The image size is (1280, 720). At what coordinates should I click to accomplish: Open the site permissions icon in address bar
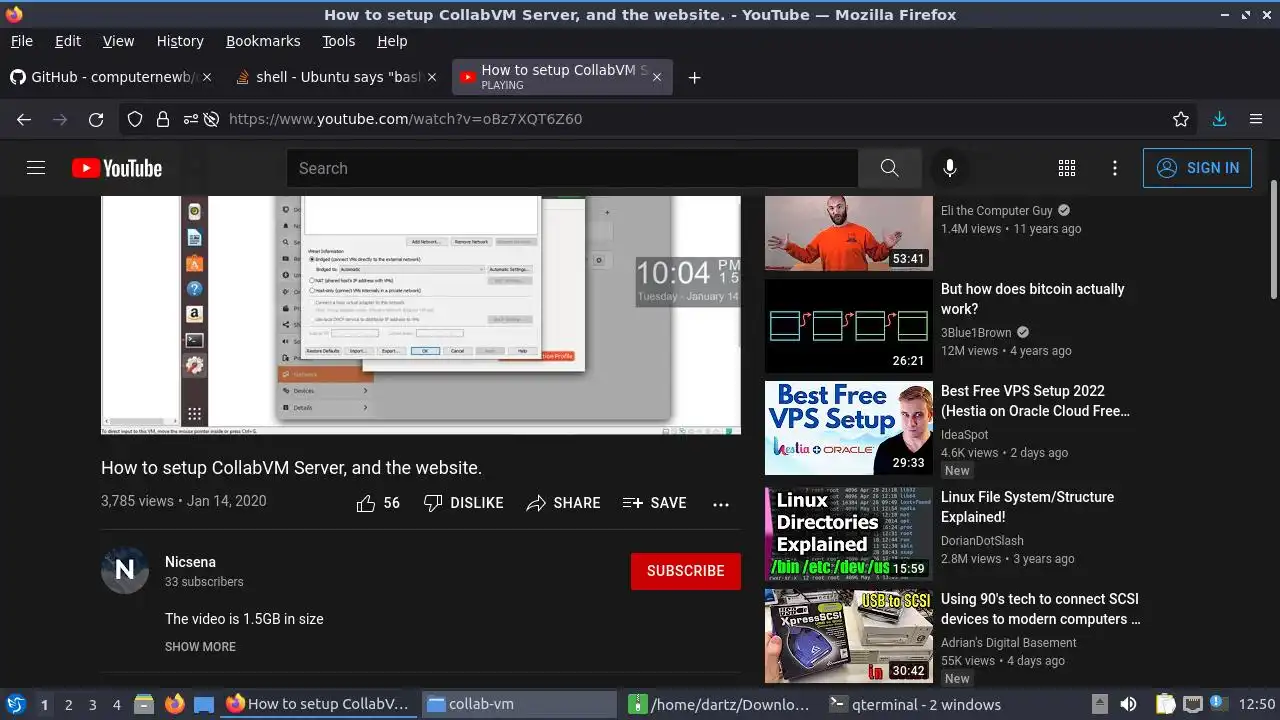click(x=190, y=119)
